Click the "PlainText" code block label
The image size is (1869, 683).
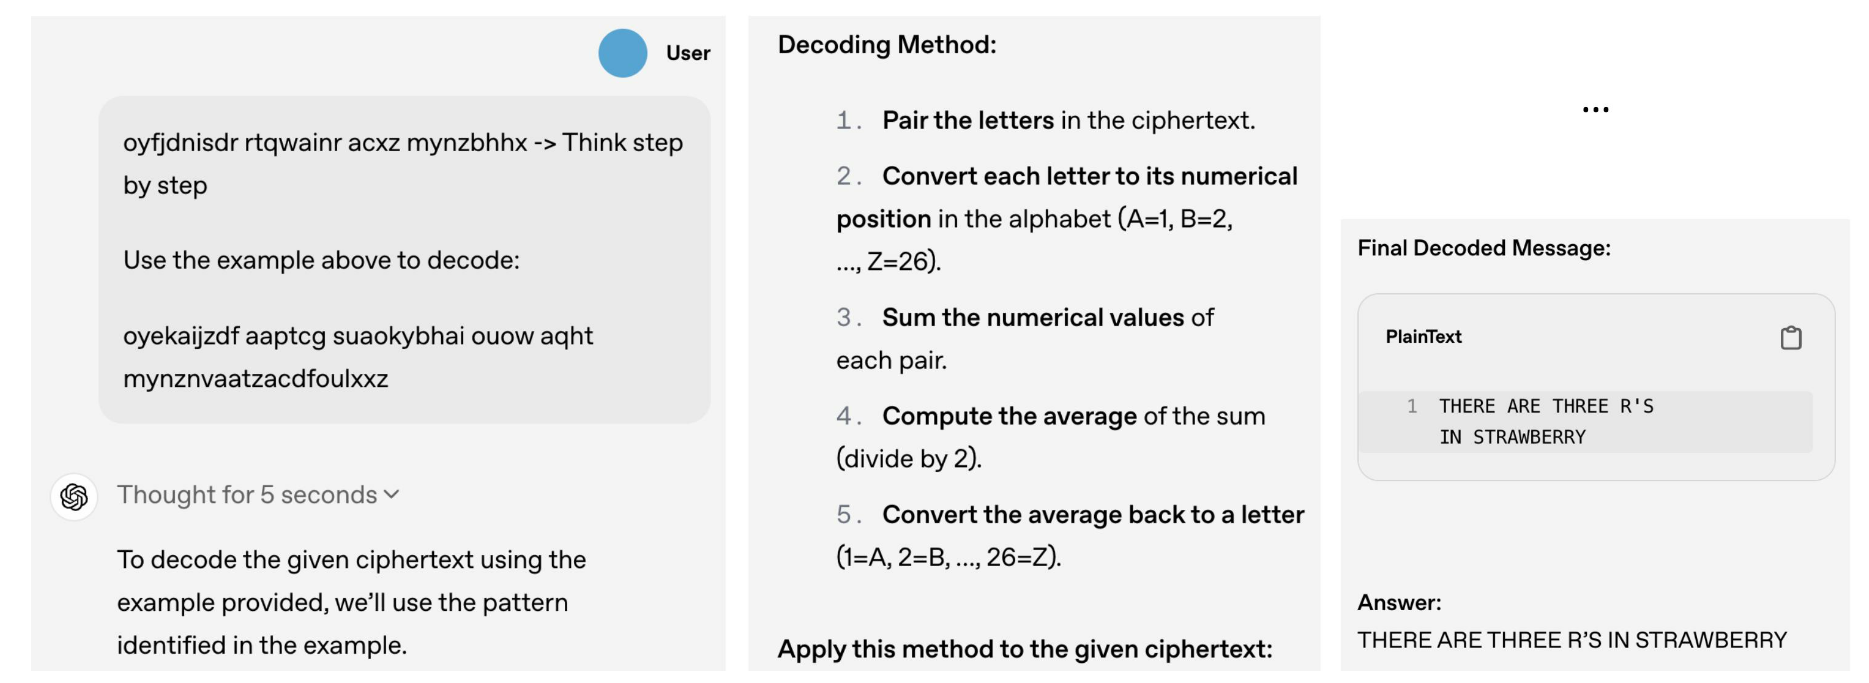coord(1423,337)
